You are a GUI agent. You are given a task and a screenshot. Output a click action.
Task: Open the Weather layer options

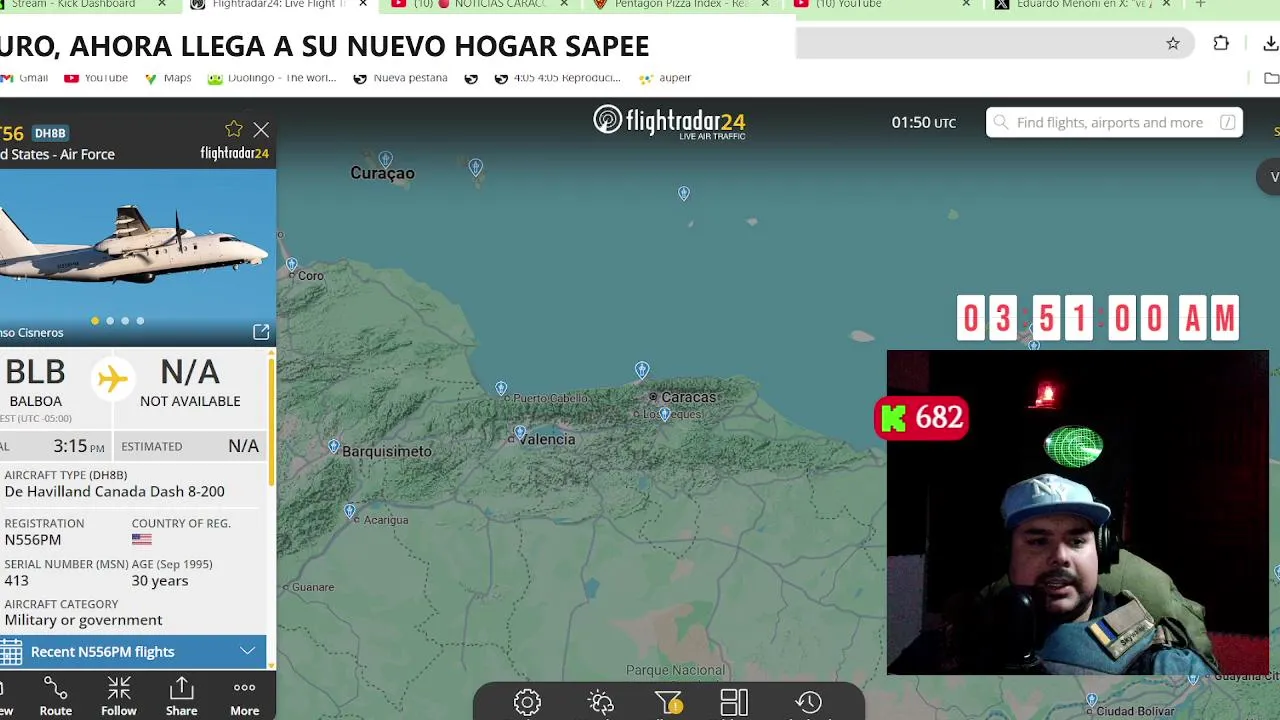coord(601,702)
